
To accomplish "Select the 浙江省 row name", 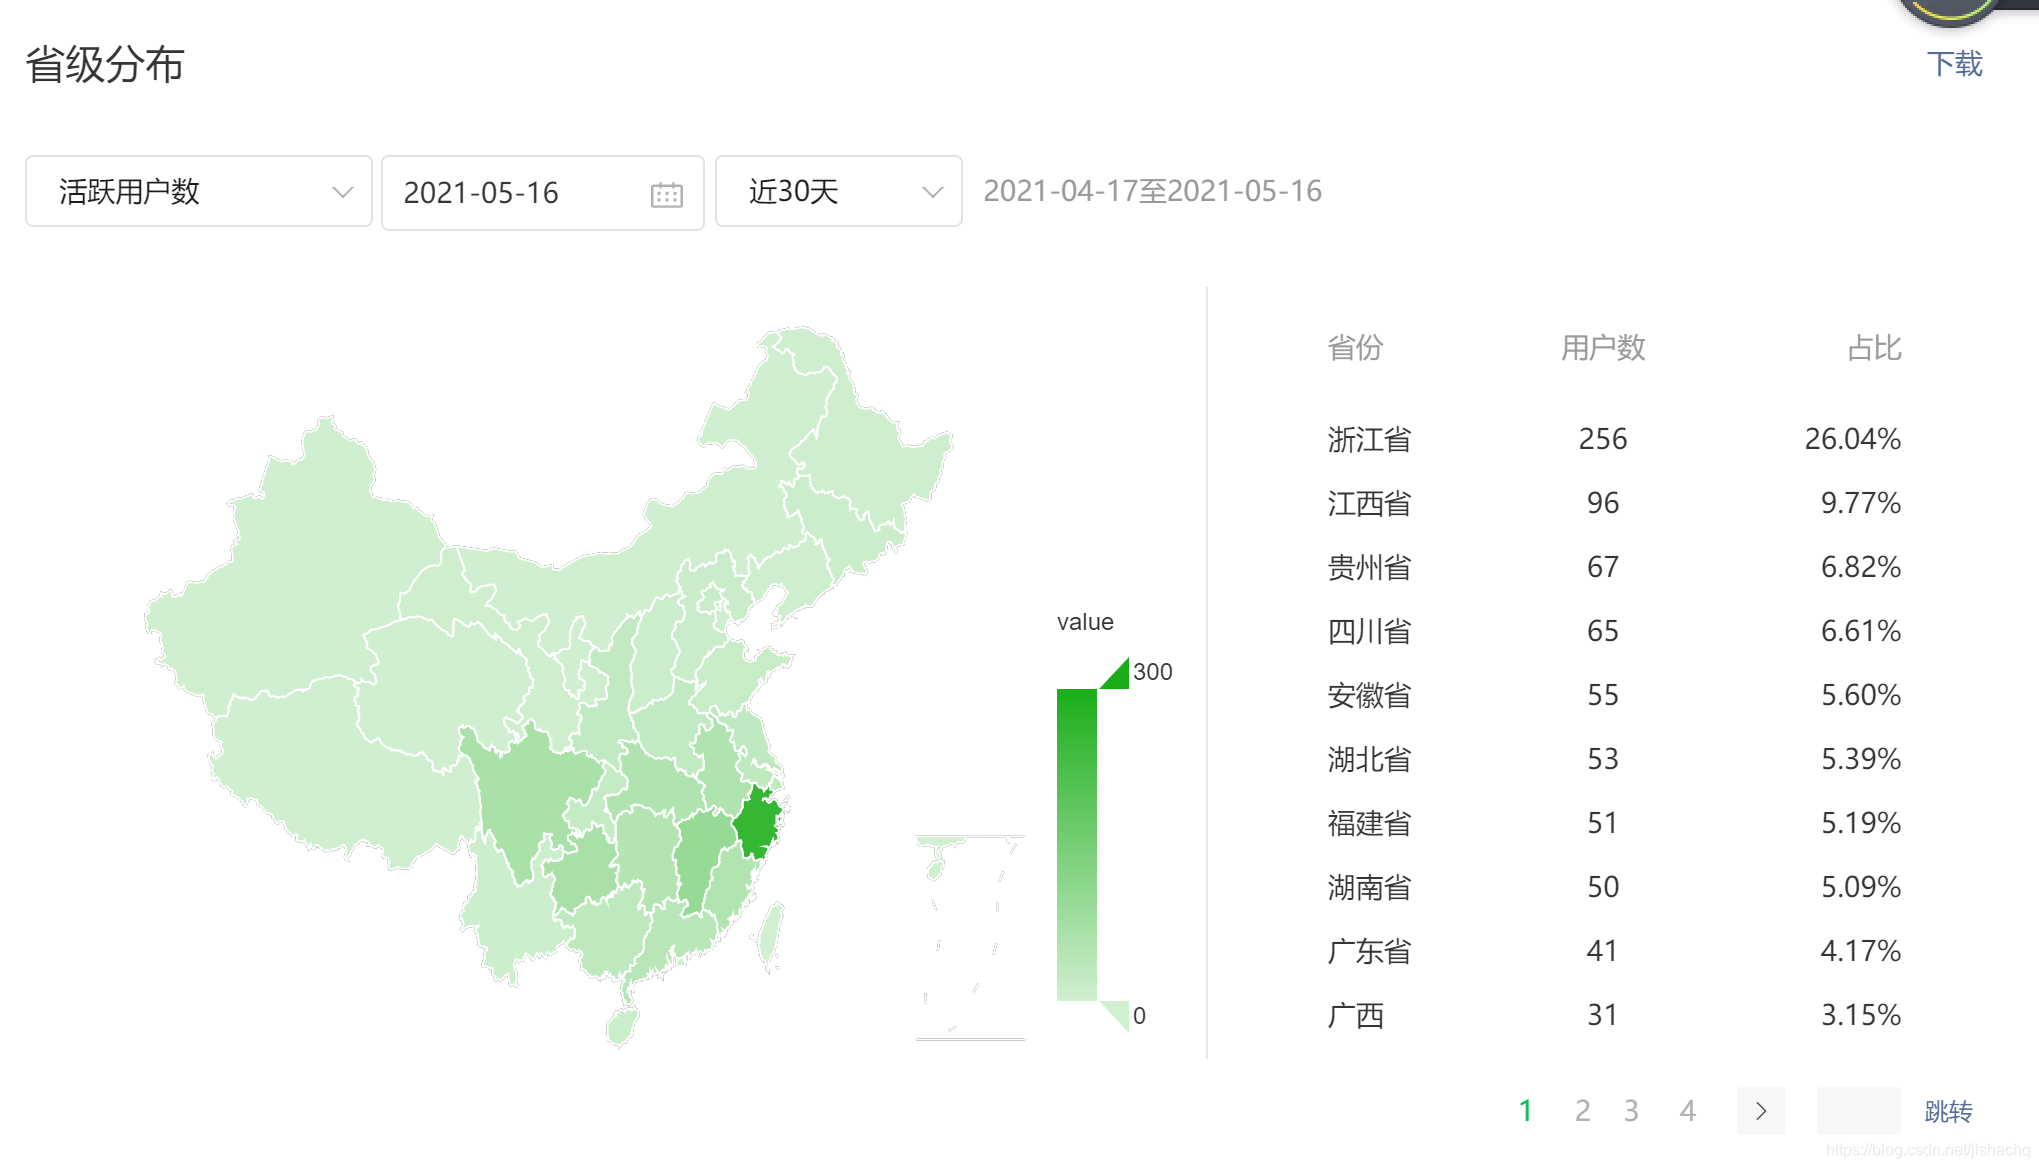I will pos(1369,439).
